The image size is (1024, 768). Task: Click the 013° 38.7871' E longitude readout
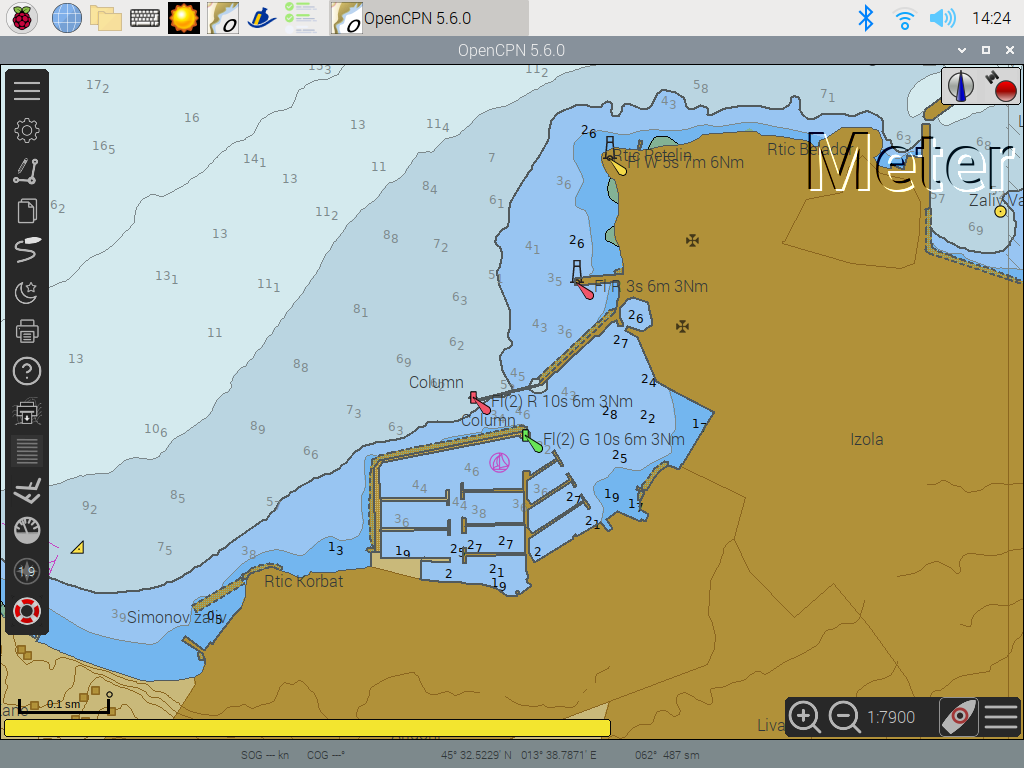pos(559,755)
